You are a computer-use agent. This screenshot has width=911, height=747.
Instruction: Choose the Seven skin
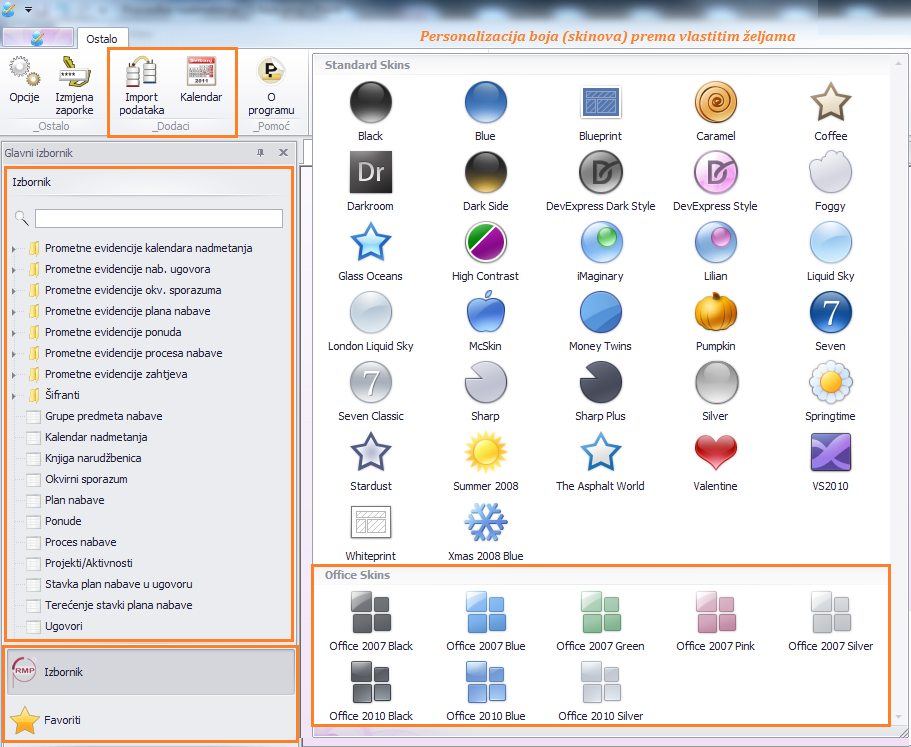(x=830, y=321)
